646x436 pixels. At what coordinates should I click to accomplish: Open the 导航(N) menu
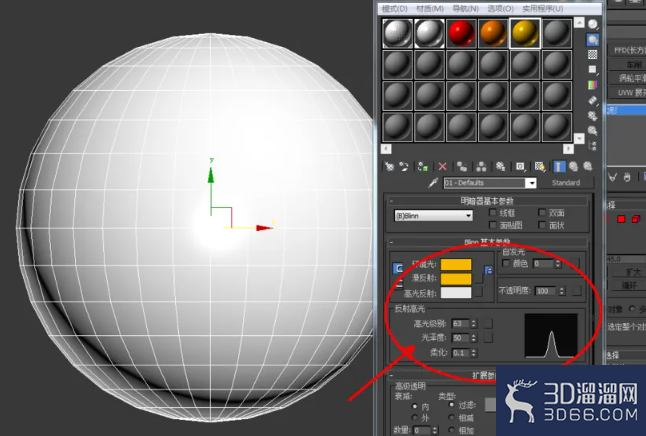tap(466, 9)
